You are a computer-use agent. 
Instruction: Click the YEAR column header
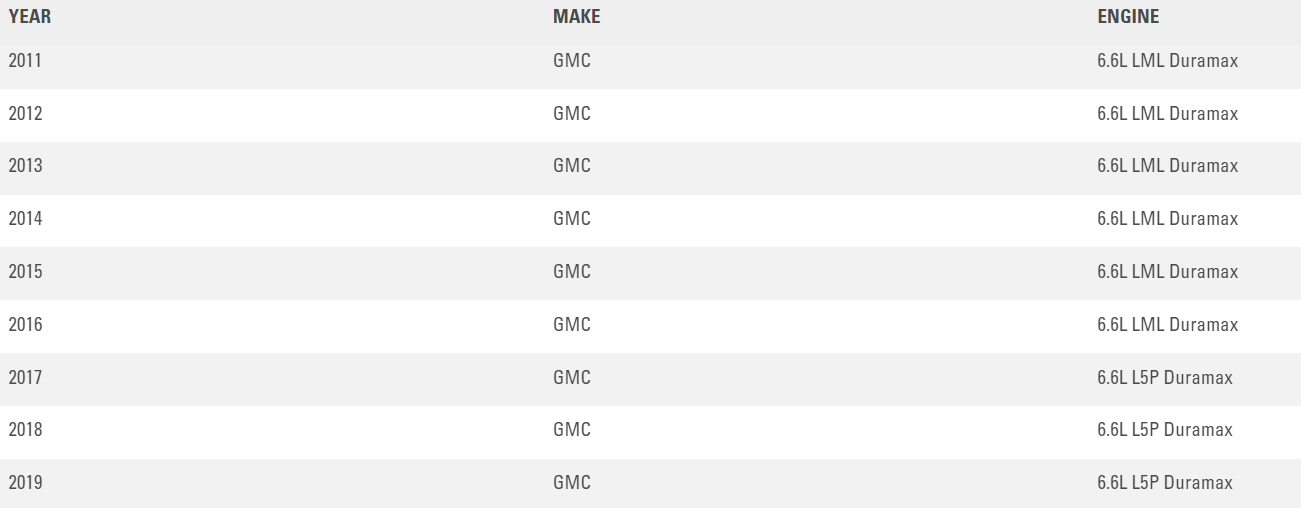click(x=30, y=17)
